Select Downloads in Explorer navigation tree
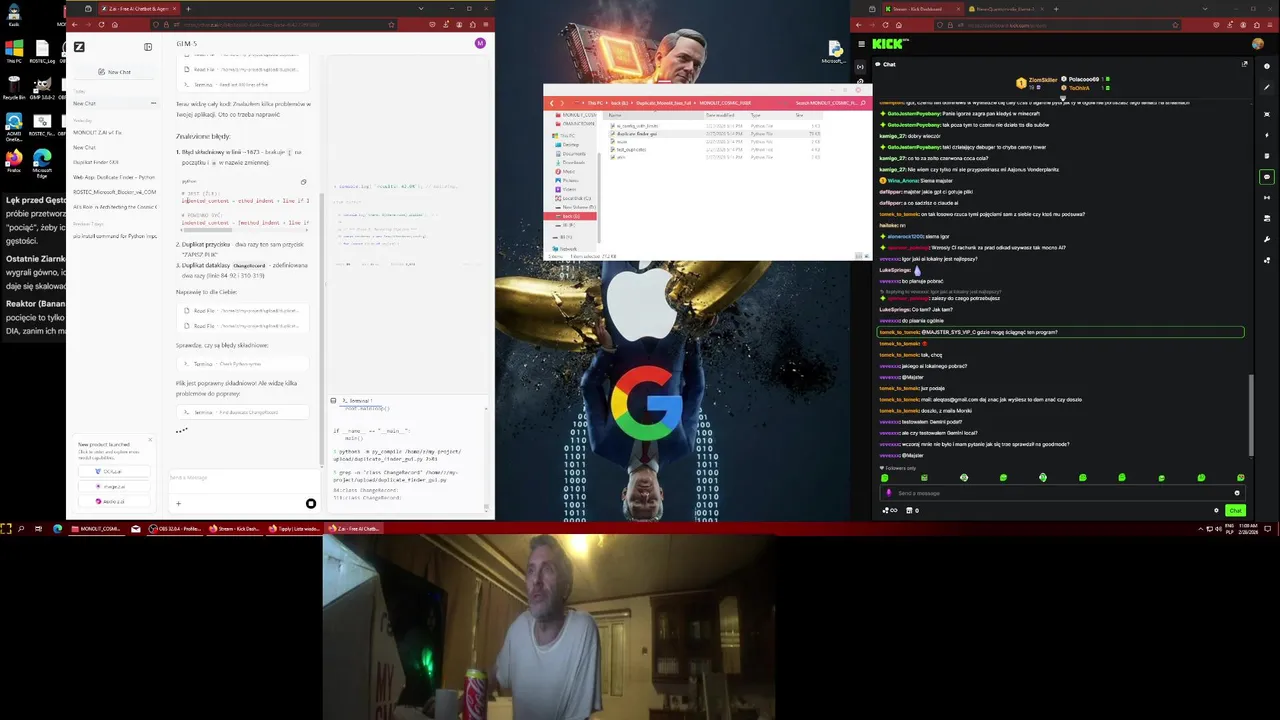The height and width of the screenshot is (720, 1280). [573, 162]
